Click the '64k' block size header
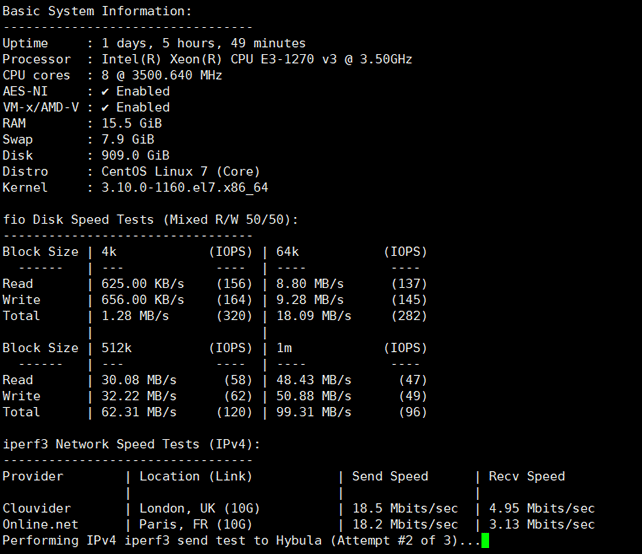The height and width of the screenshot is (554, 642). [287, 252]
